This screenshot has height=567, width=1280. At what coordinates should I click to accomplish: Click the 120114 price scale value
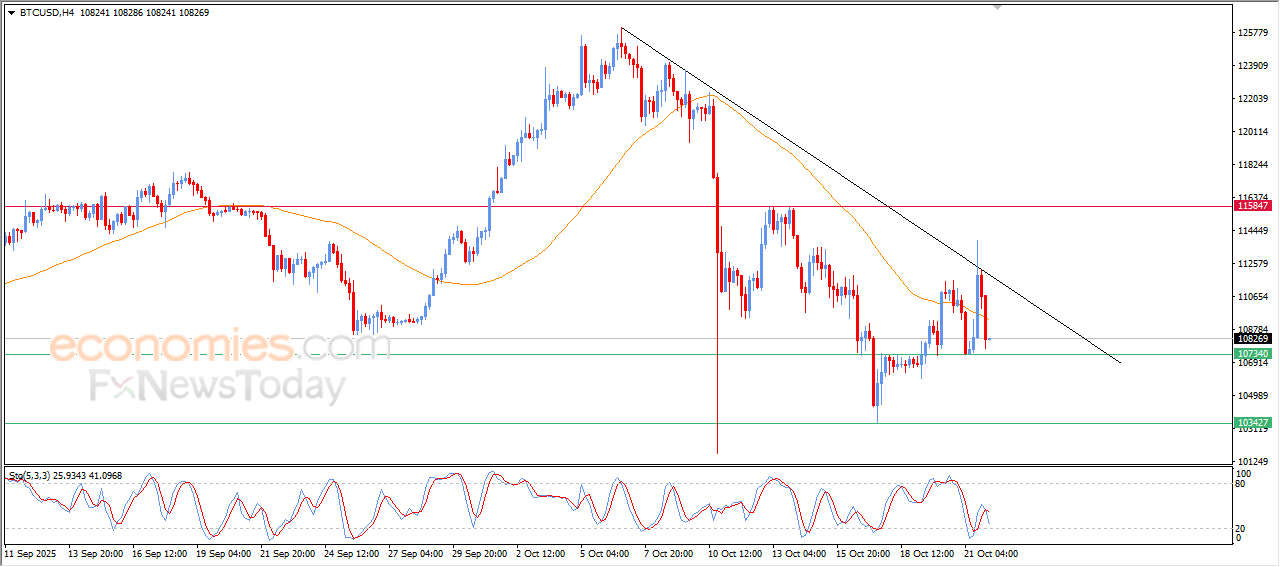coord(1253,132)
